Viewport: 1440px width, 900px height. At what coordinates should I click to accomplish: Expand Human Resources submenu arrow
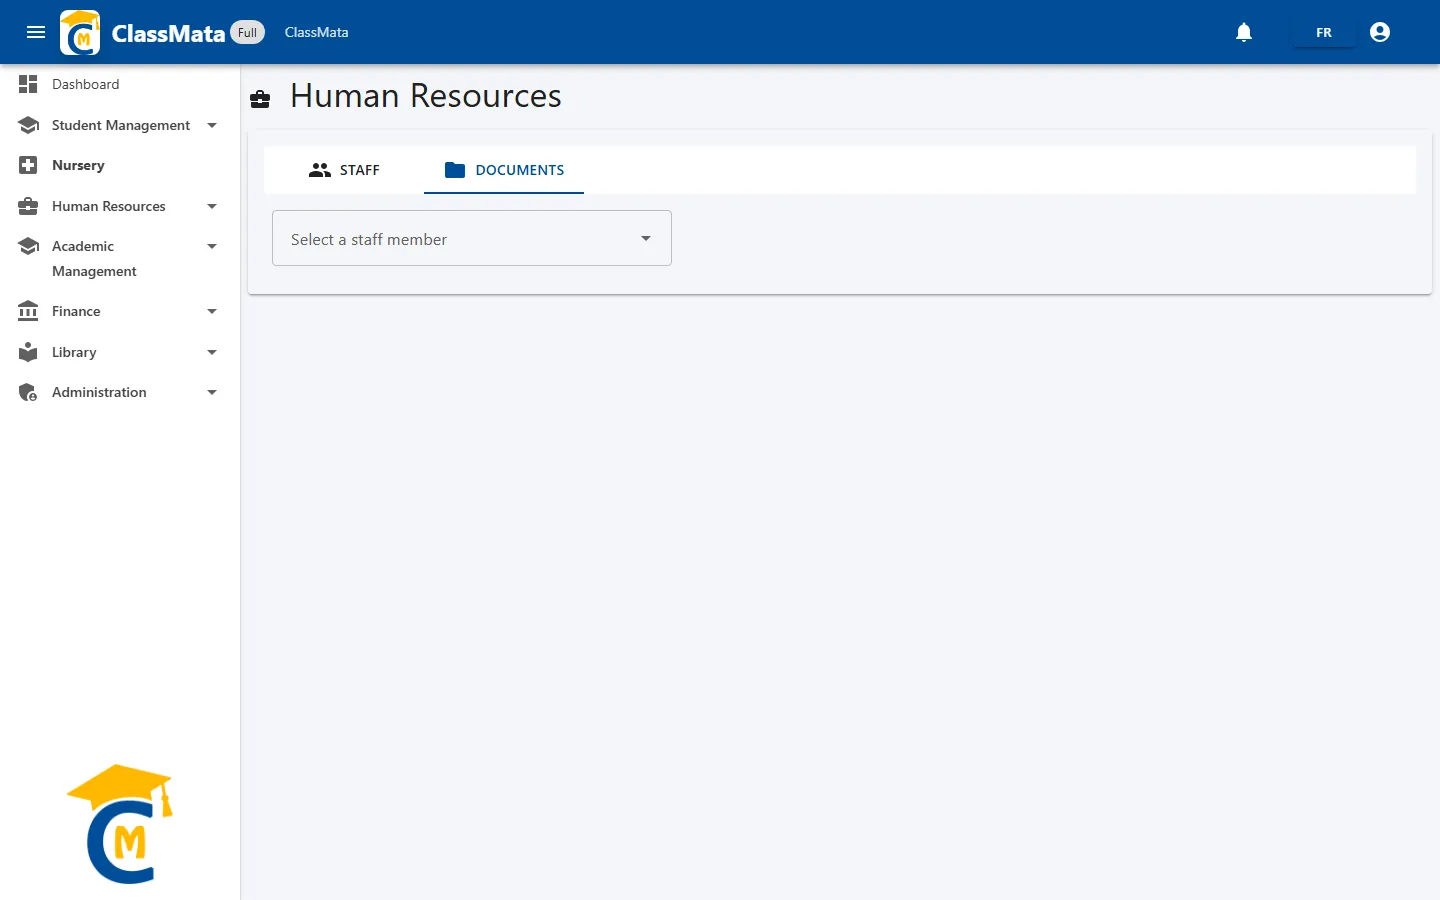(212, 206)
